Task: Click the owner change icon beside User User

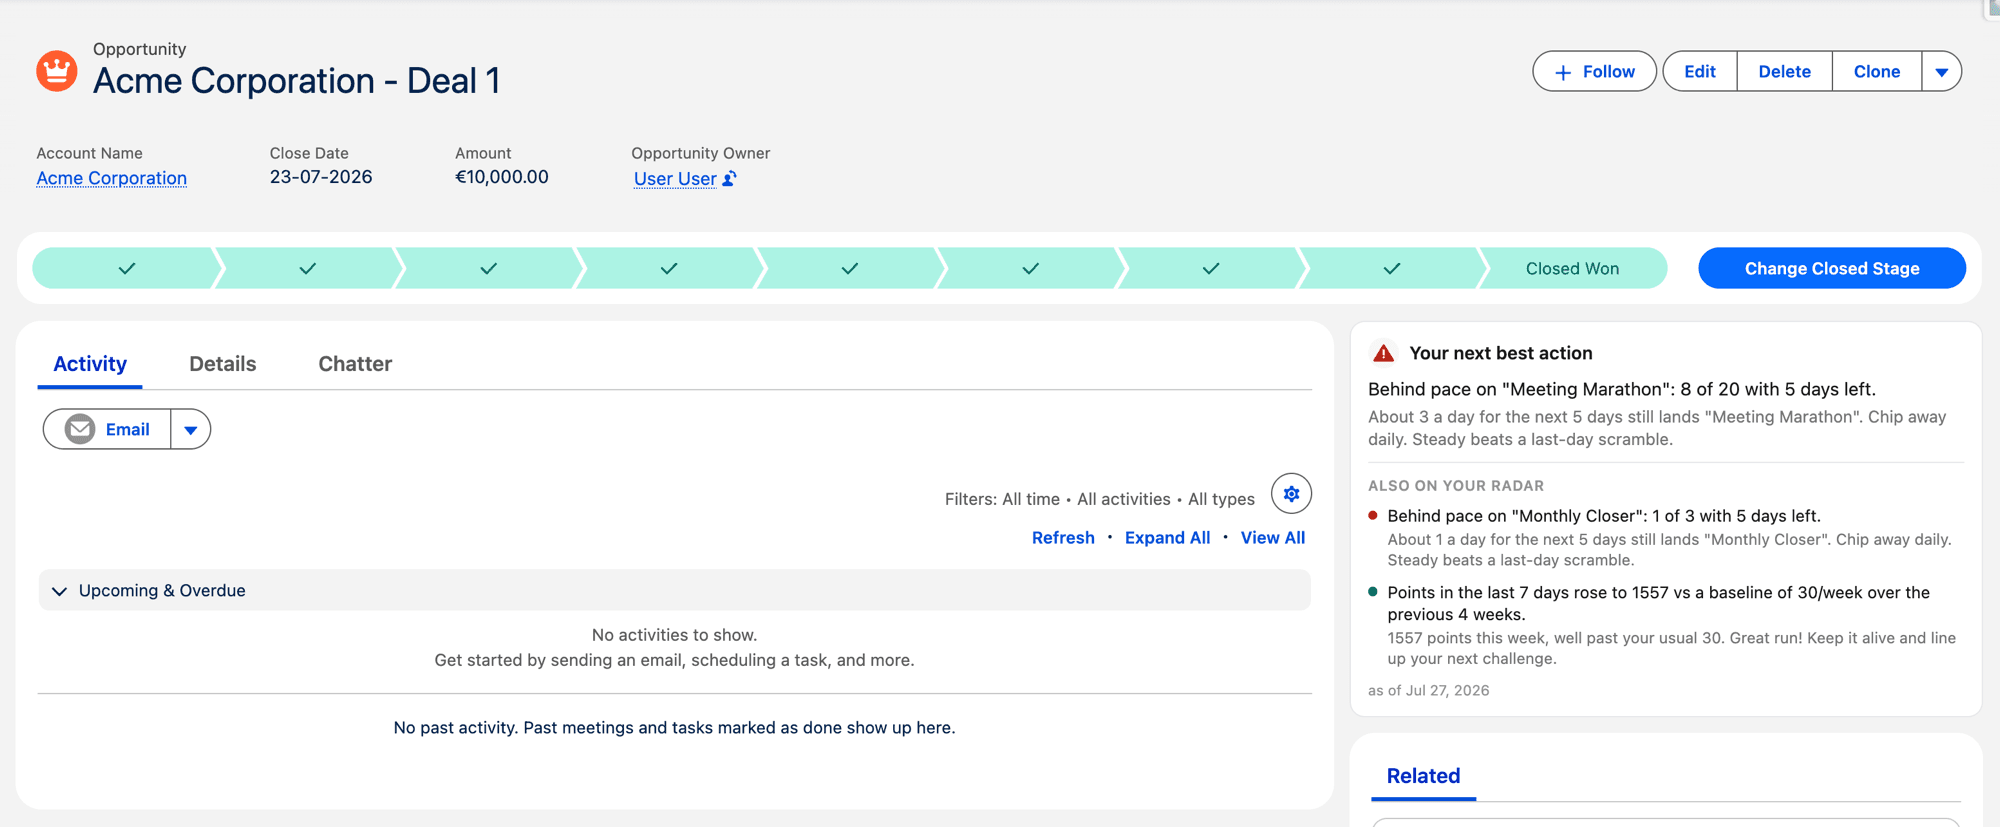Action: (x=730, y=179)
